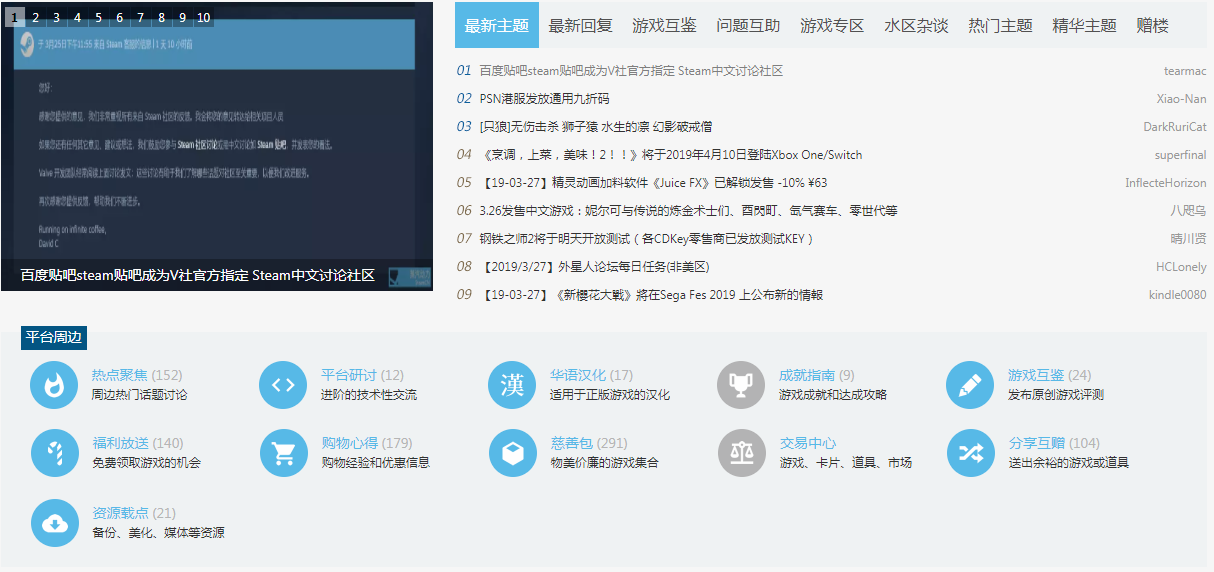Screen dimensions: 1214x572
Task: Open the 热点聚焦 flame icon
Action: [55, 385]
